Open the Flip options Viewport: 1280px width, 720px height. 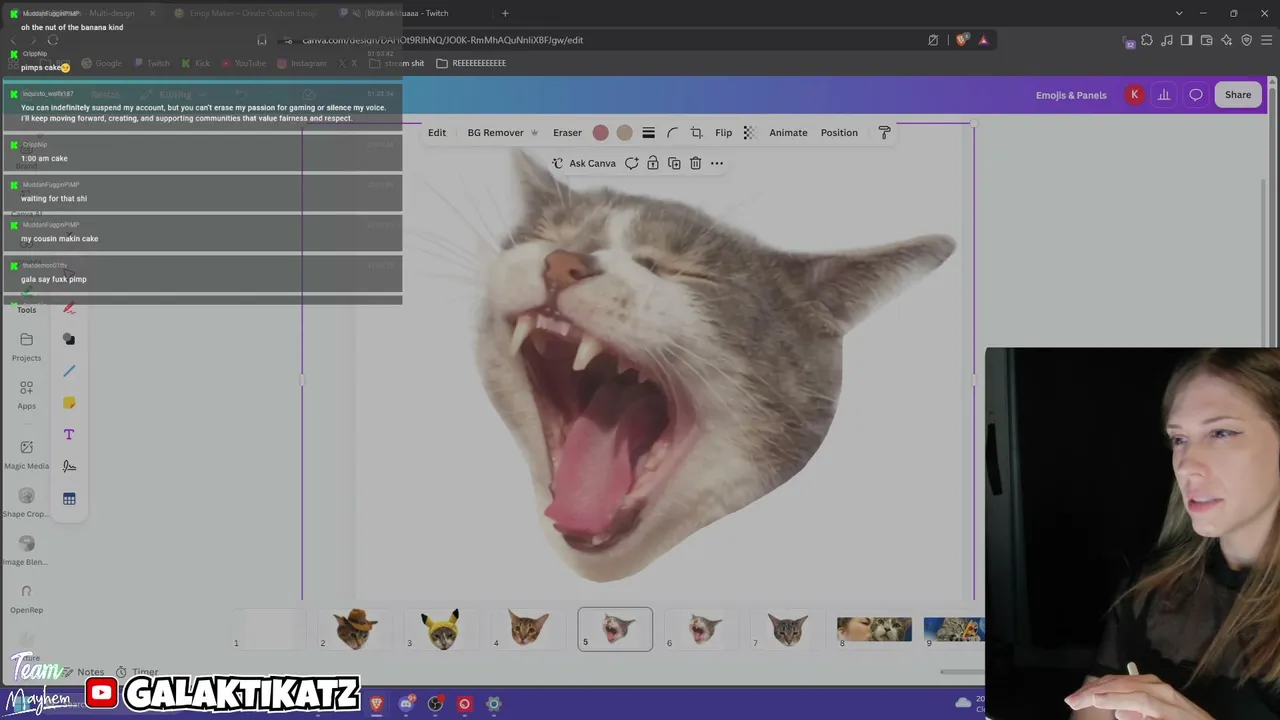pos(723,133)
